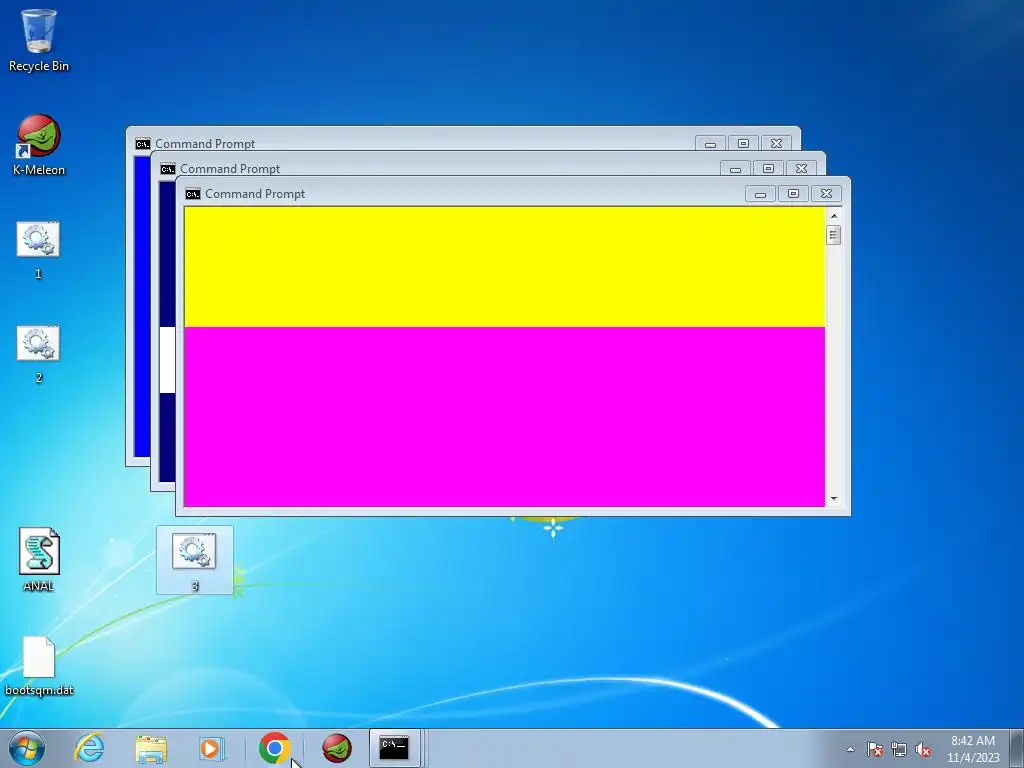Open Windows Media Player from taskbar

click(x=212, y=748)
